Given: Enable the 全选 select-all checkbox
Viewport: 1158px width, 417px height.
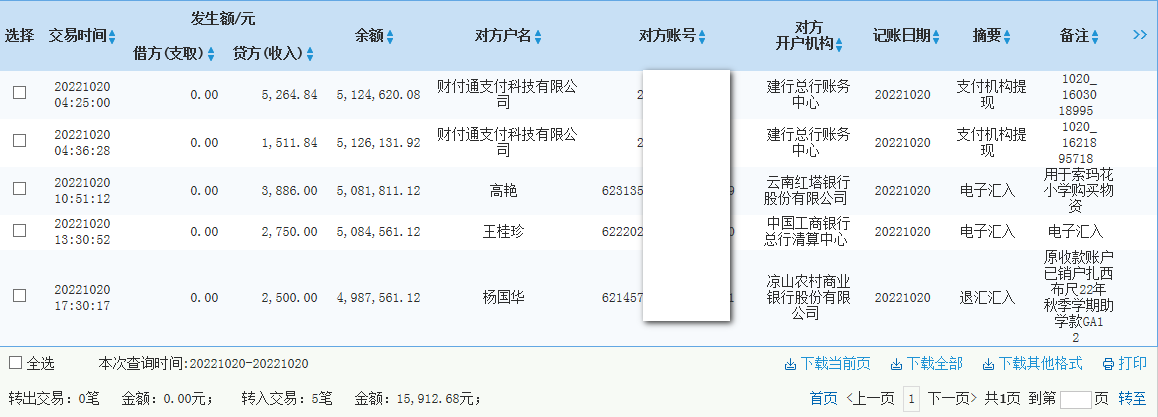Looking at the screenshot, I should coord(16,362).
